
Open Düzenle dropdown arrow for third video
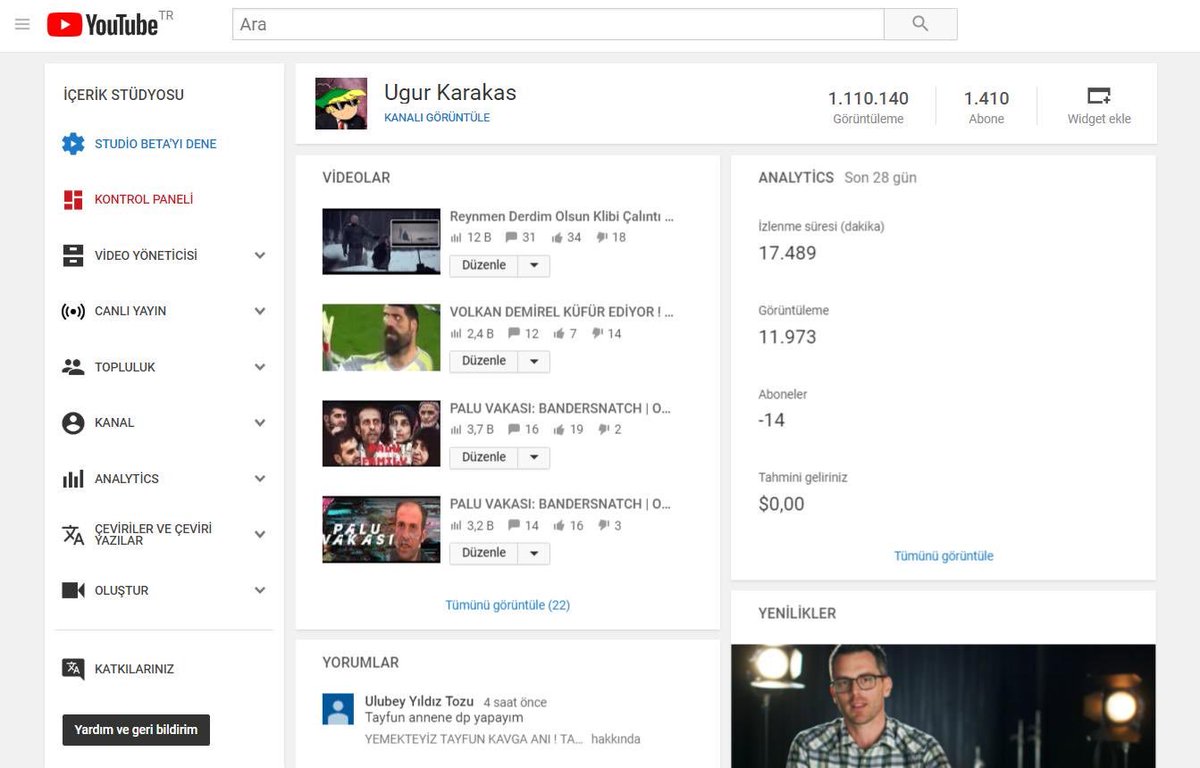[534, 458]
